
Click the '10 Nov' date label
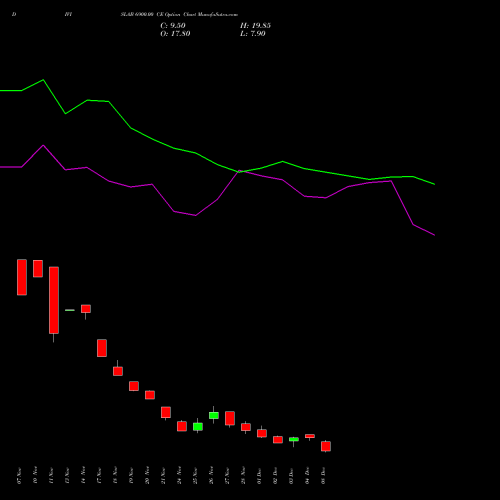point(35,476)
